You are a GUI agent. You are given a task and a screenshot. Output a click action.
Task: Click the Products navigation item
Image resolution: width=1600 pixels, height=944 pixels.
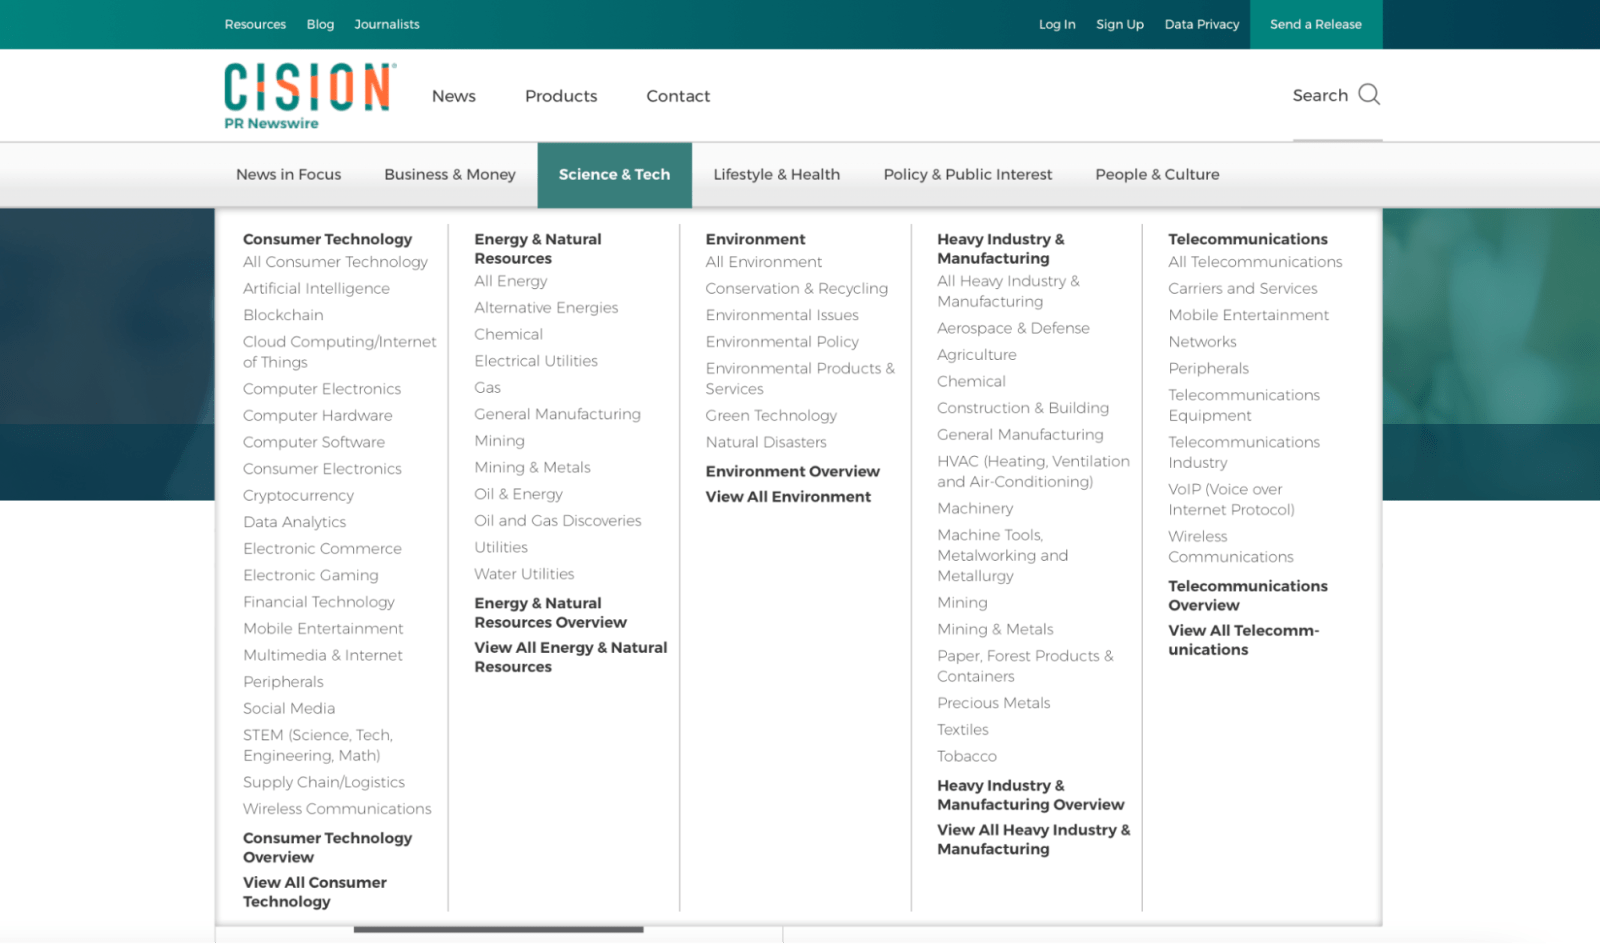pyautogui.click(x=561, y=96)
